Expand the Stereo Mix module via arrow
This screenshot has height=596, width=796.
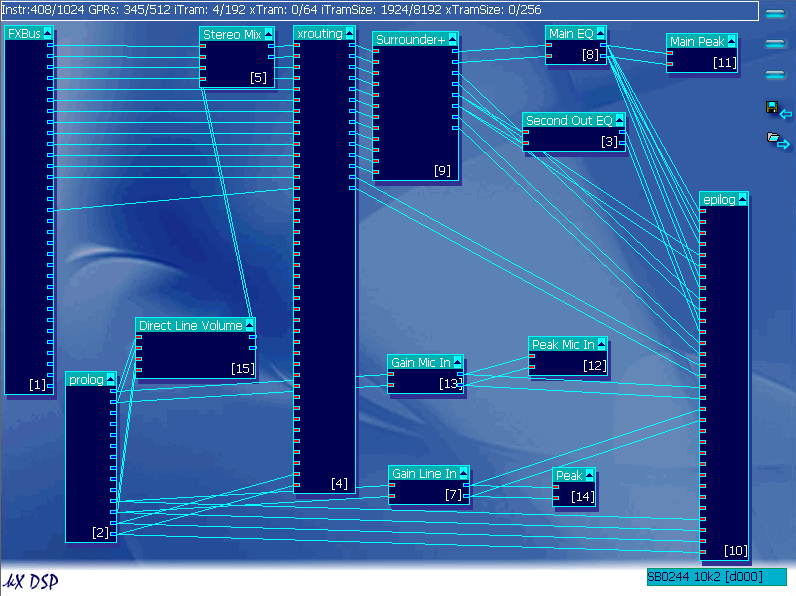tap(269, 34)
